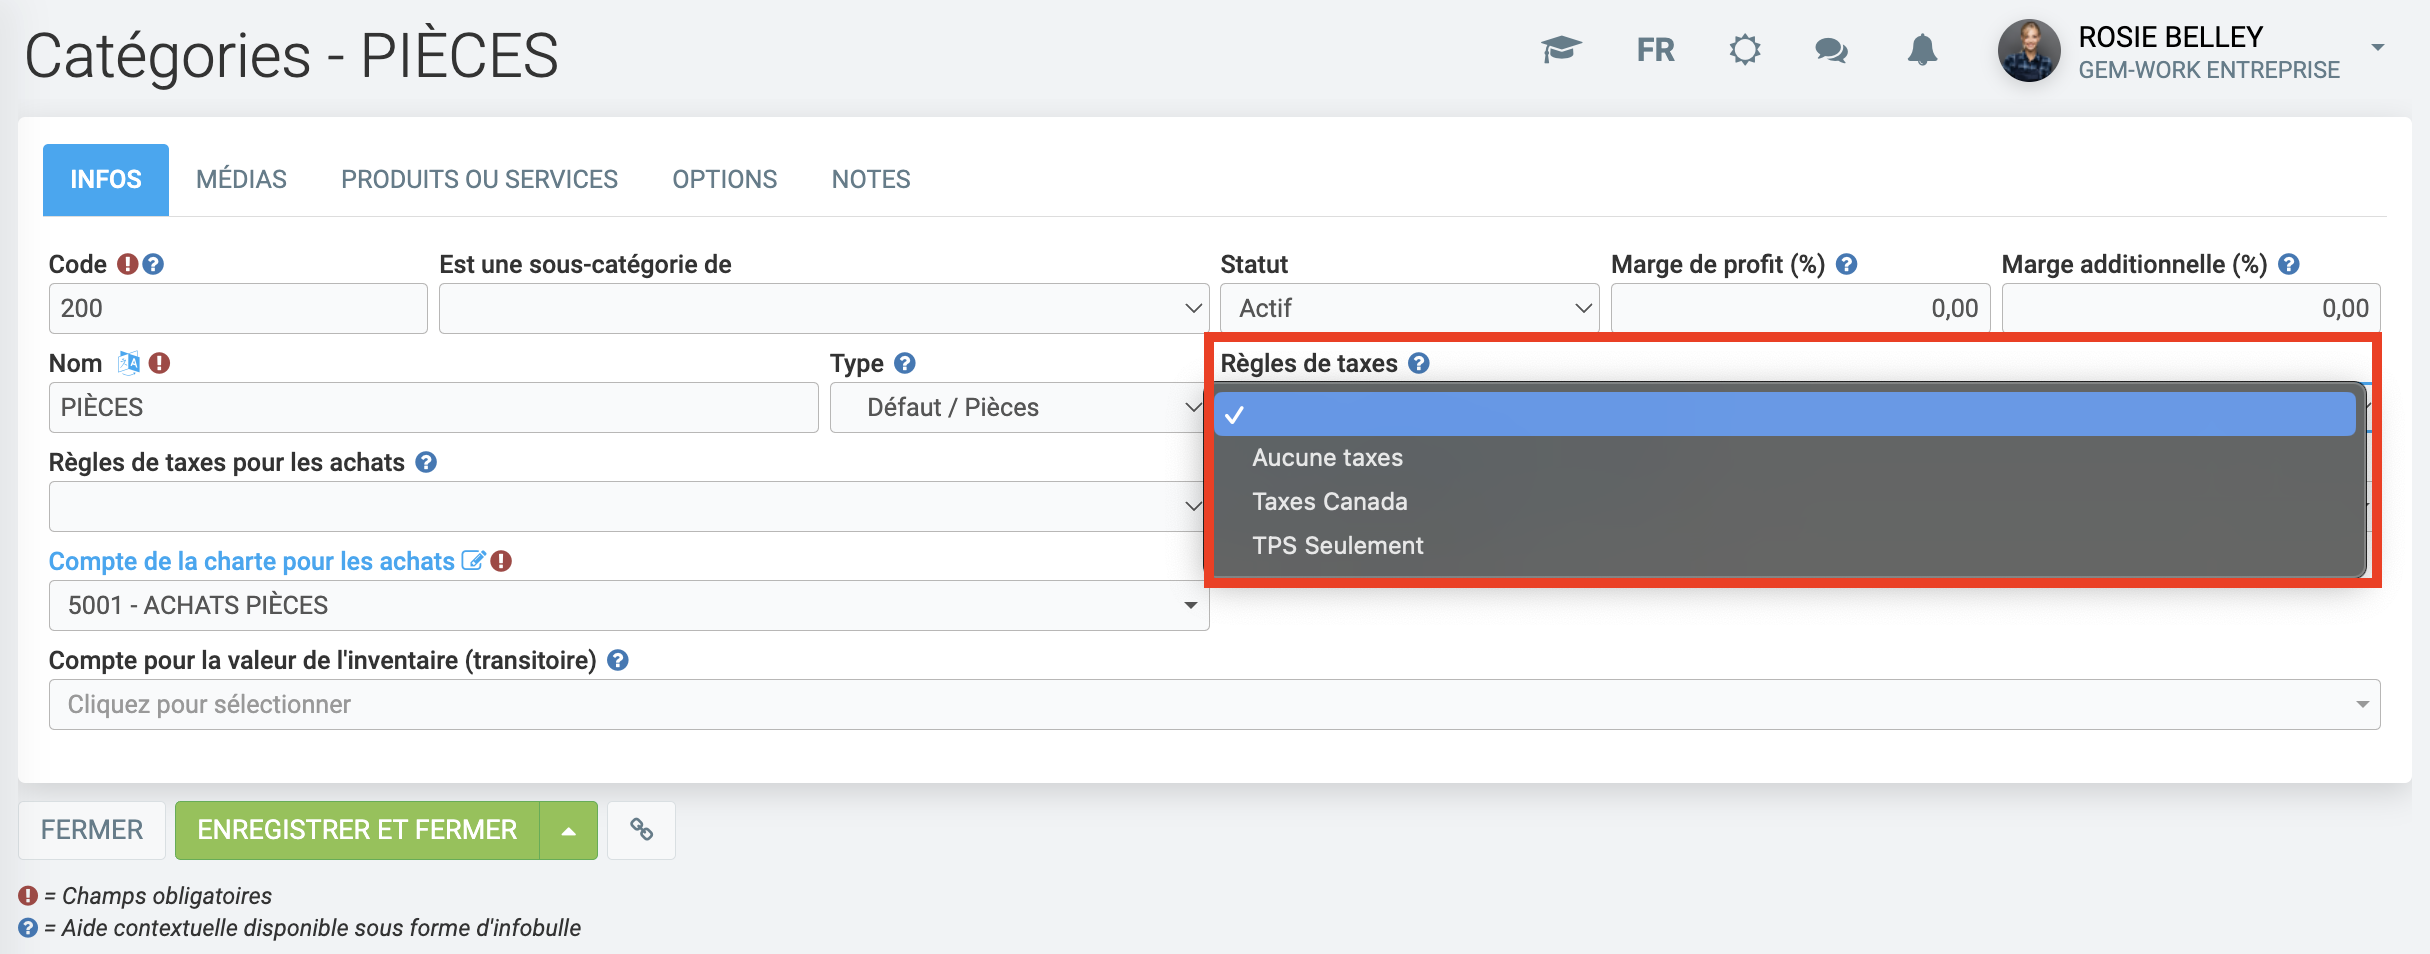Image resolution: width=2430 pixels, height=954 pixels.
Task: Open the 5001 - ACHATS PIÈCES account dropdown
Action: point(628,605)
